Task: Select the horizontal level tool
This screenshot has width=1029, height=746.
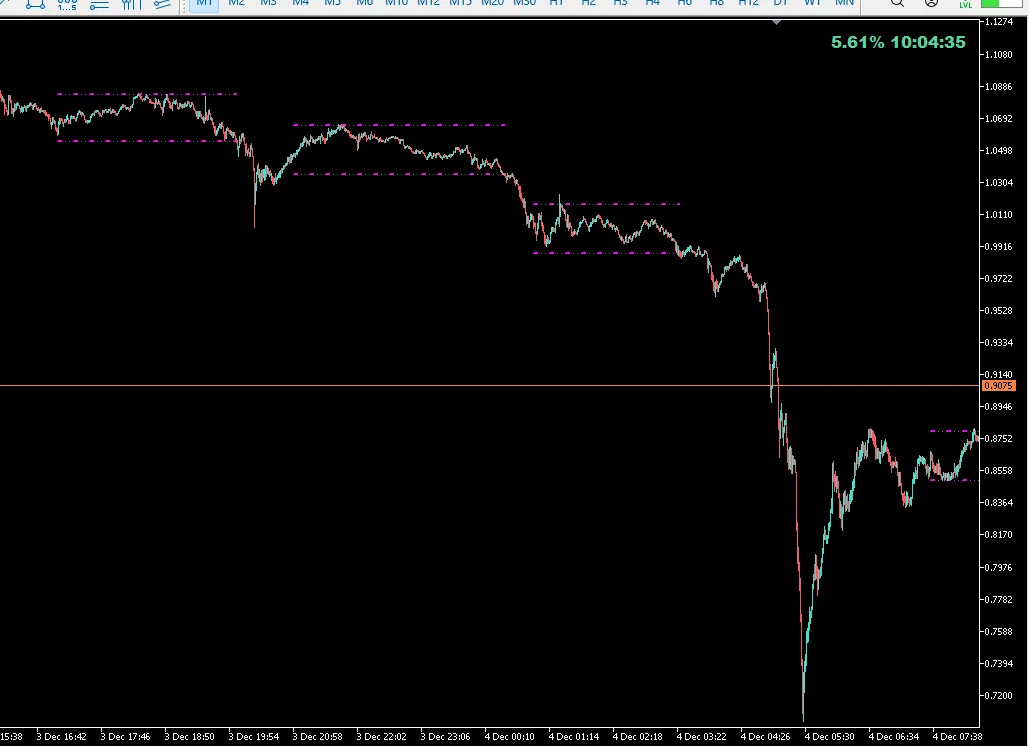Action: pyautogui.click(x=98, y=5)
